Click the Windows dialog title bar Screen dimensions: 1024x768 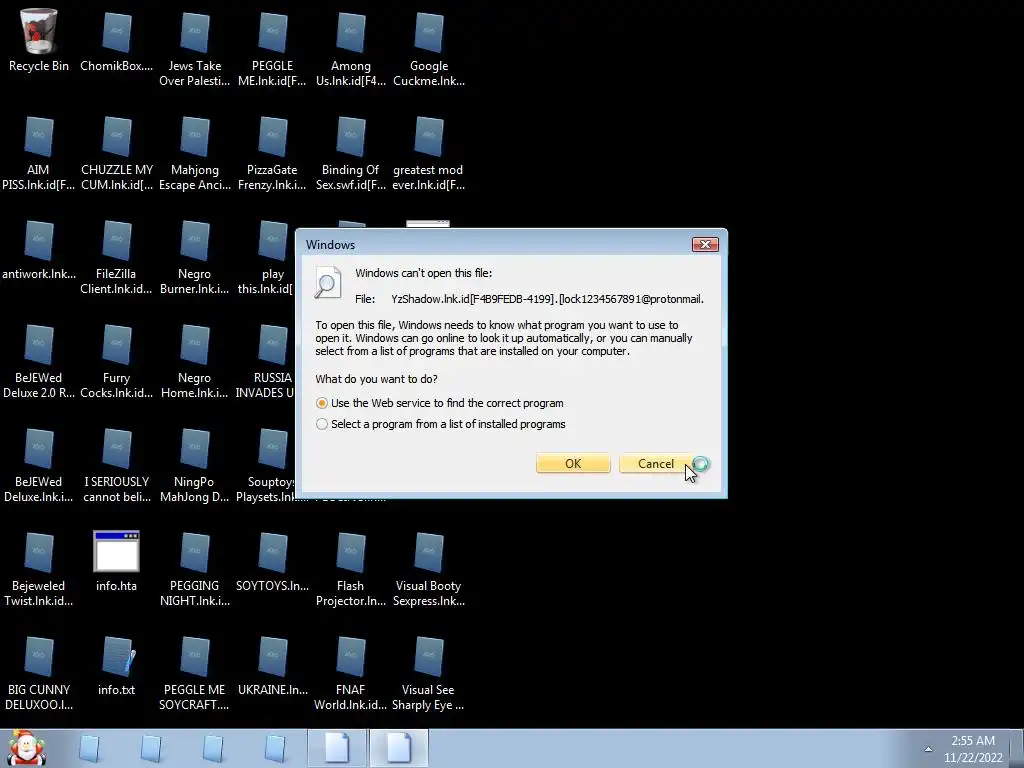click(496, 244)
